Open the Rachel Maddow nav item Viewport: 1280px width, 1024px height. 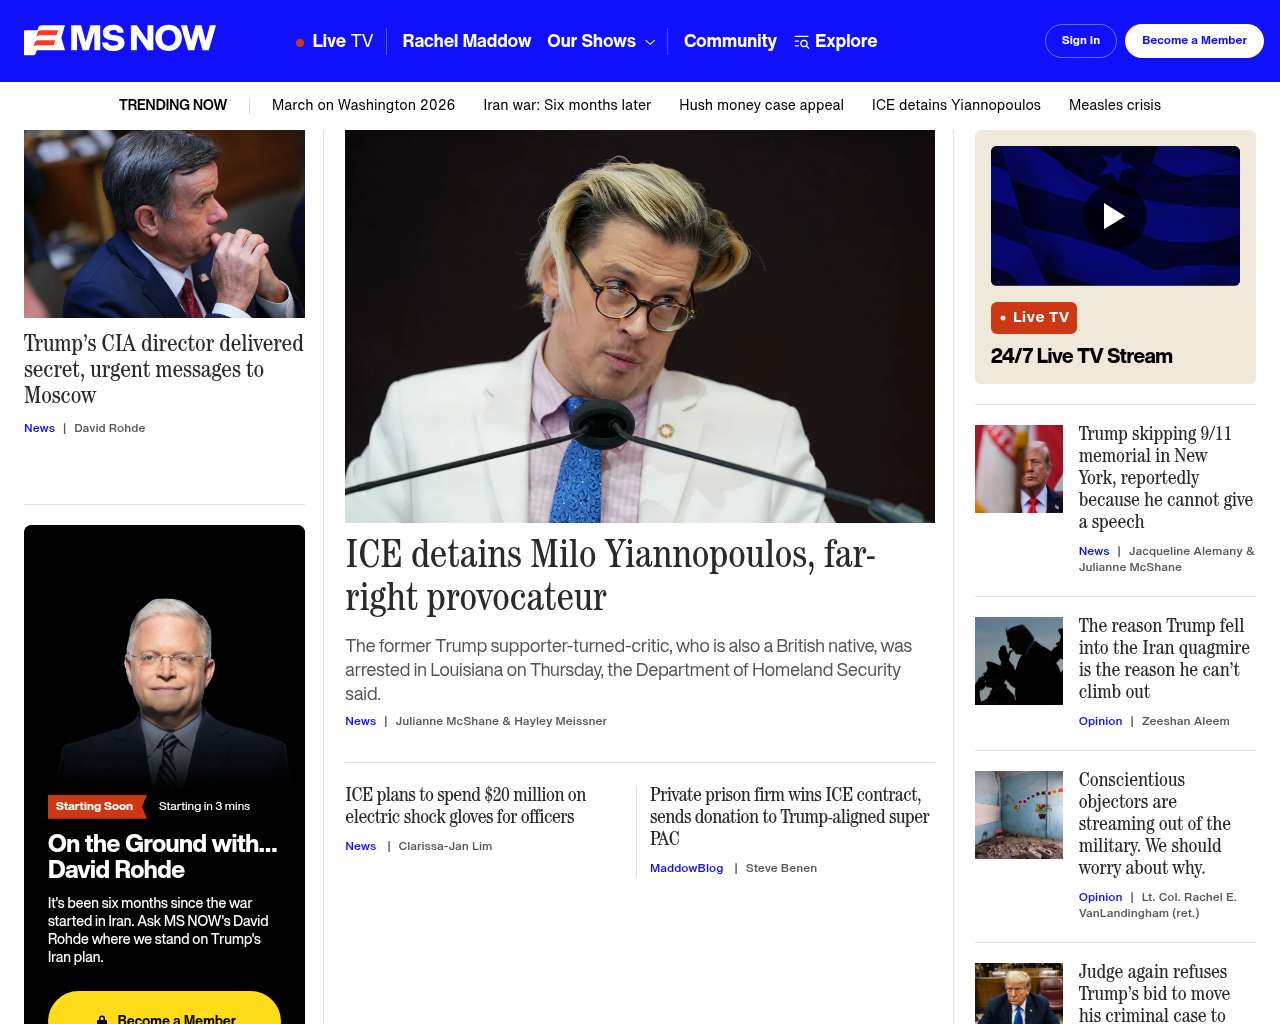[x=467, y=41]
